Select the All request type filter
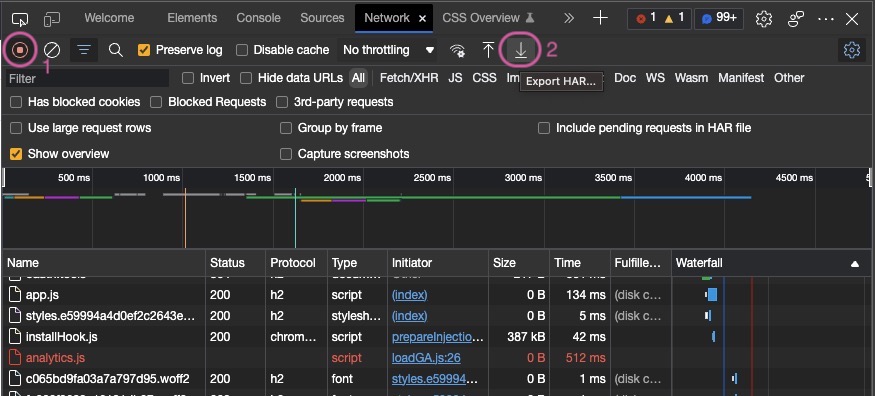Screen dimensions: 875x396 coord(358,78)
